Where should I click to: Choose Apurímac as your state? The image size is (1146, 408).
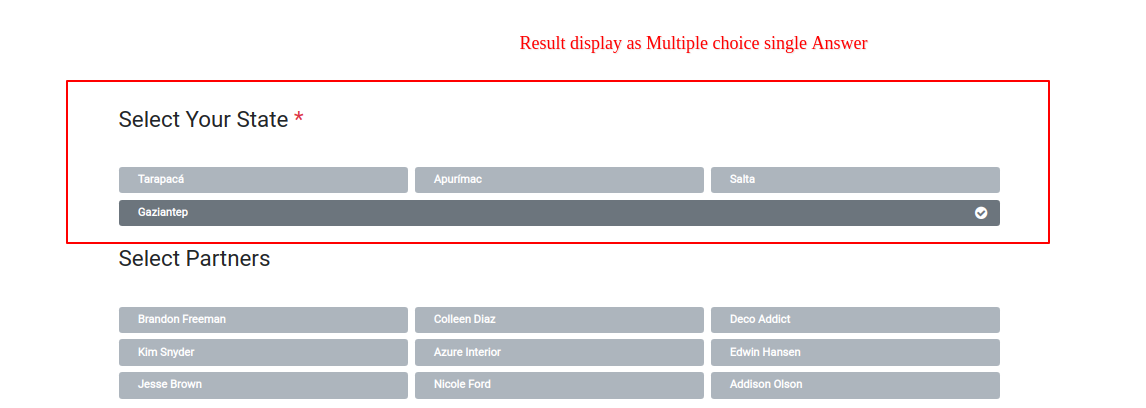559,180
